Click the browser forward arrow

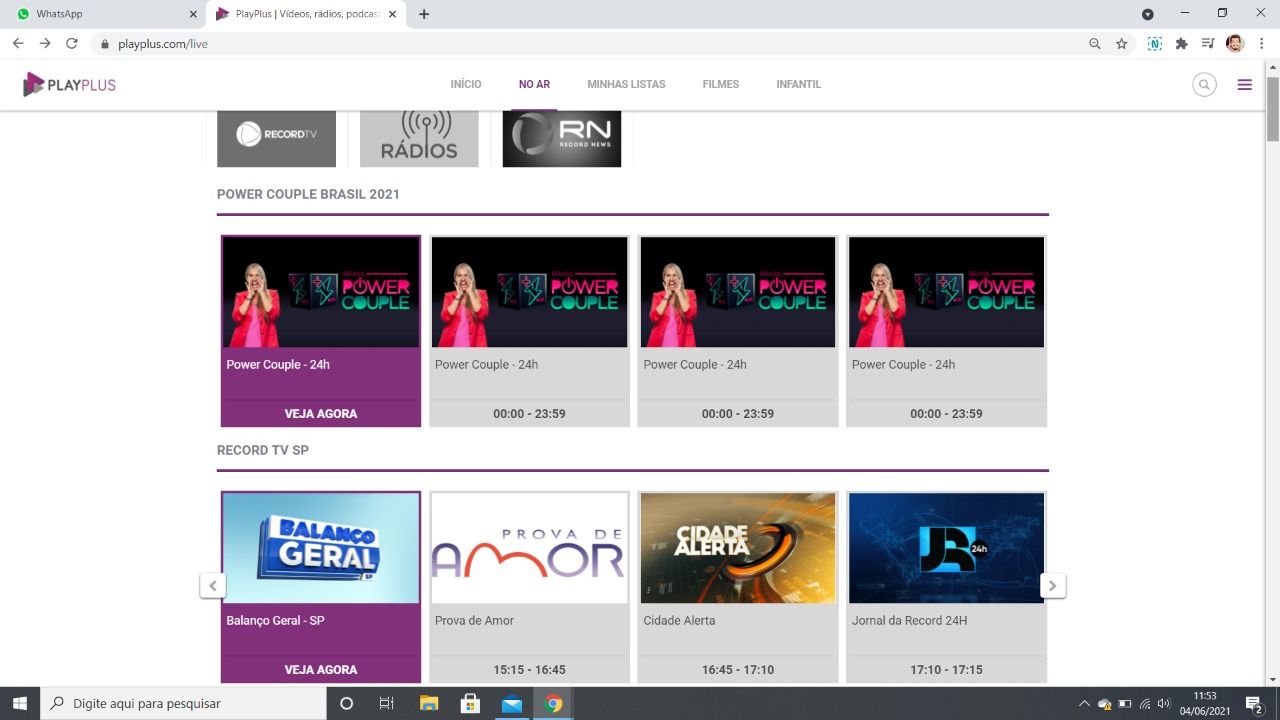45,44
